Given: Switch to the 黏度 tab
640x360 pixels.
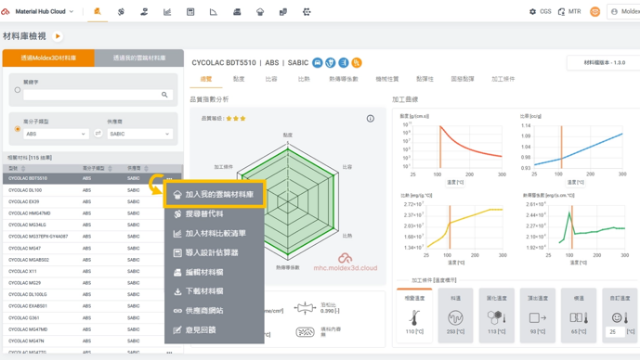Looking at the screenshot, I should (239, 79).
